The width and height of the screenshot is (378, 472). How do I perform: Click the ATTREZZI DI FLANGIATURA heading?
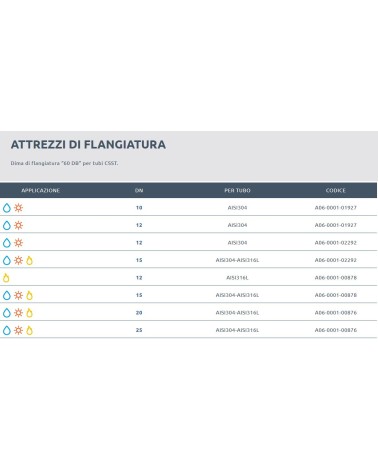tap(88, 145)
